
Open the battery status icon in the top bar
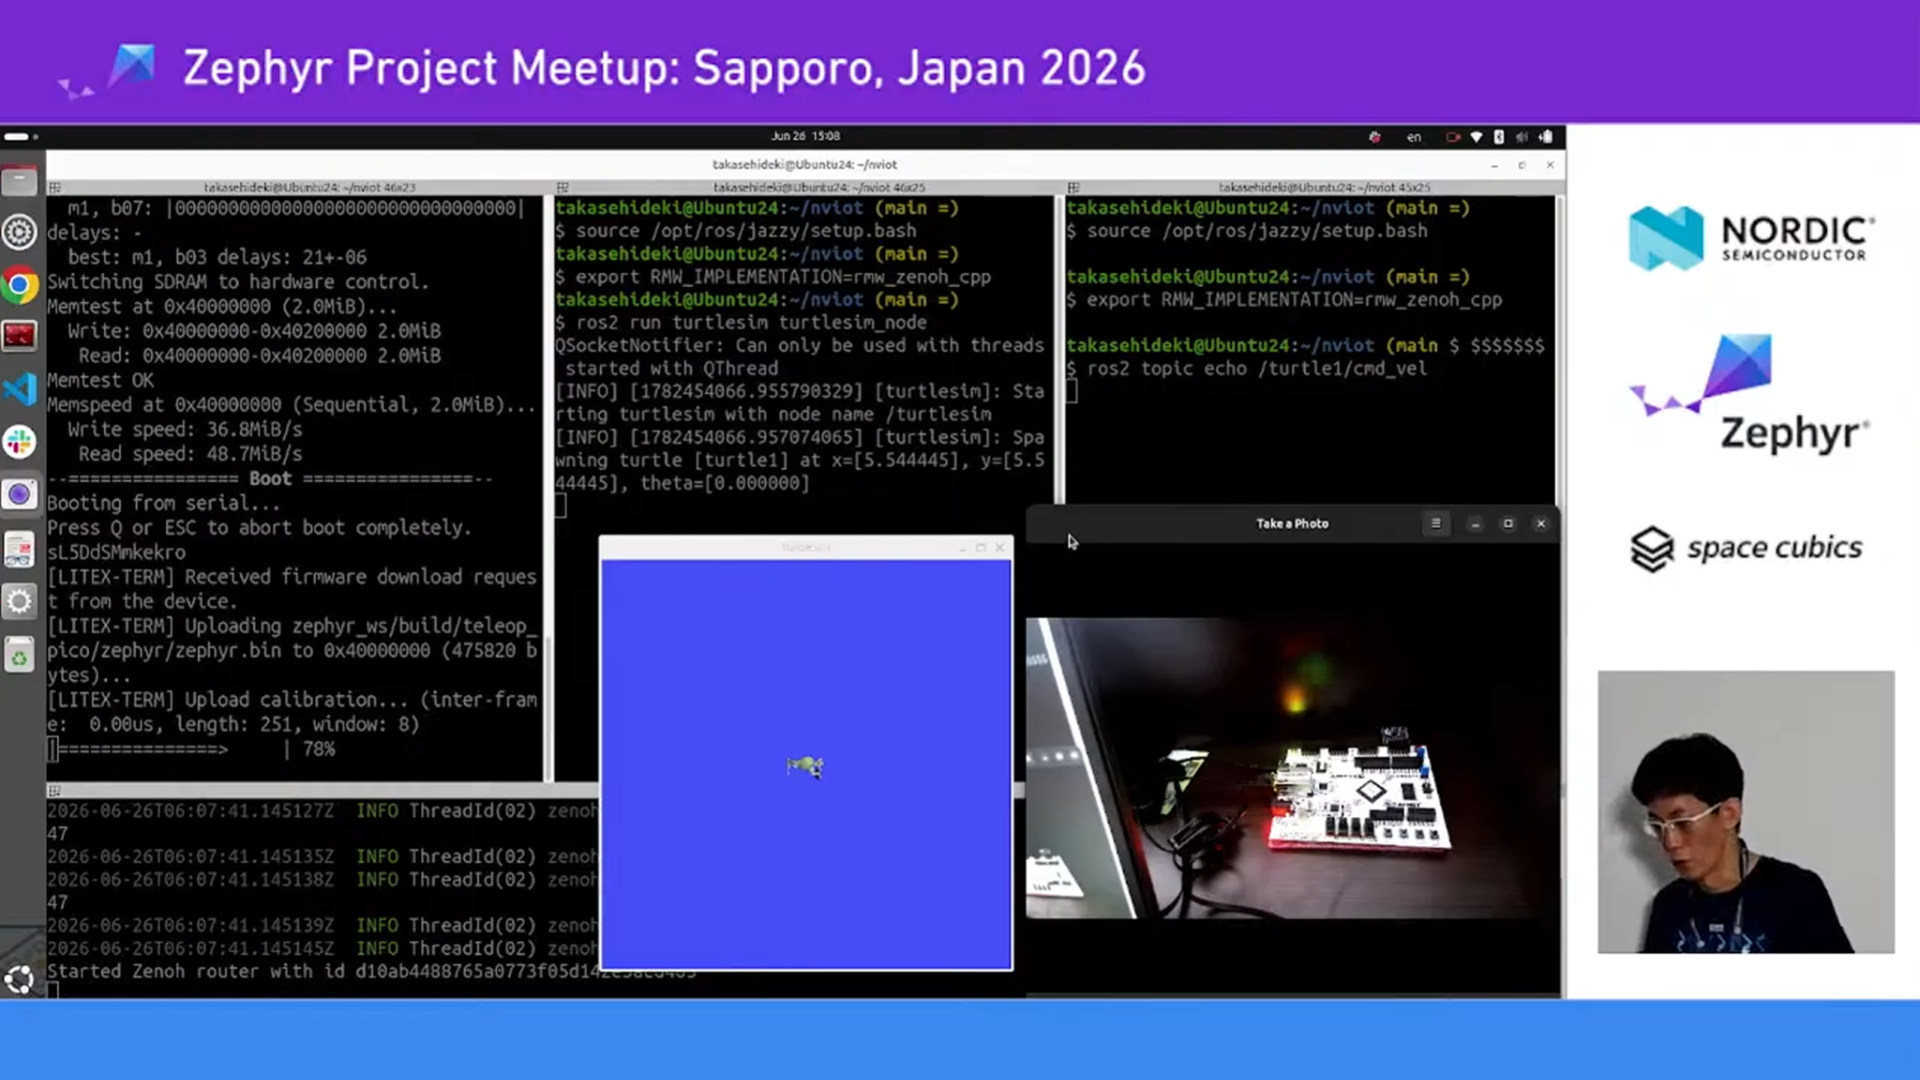pyautogui.click(x=1546, y=137)
